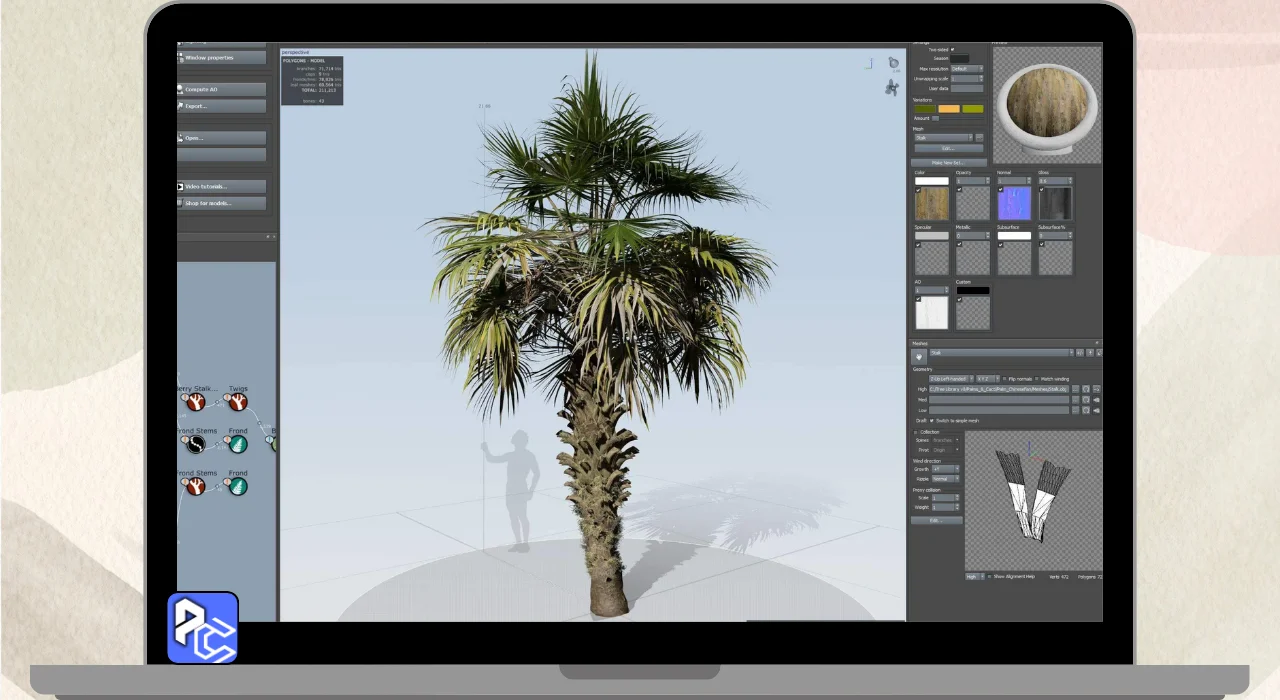Screen dimensions: 1280x700
Task: Open Video tutorials
Action: pos(222,187)
